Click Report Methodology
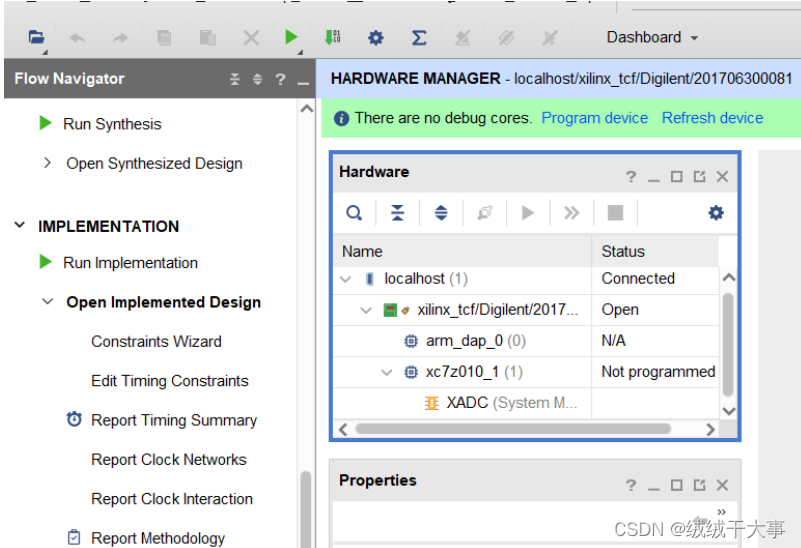The width and height of the screenshot is (801, 548). tap(158, 538)
